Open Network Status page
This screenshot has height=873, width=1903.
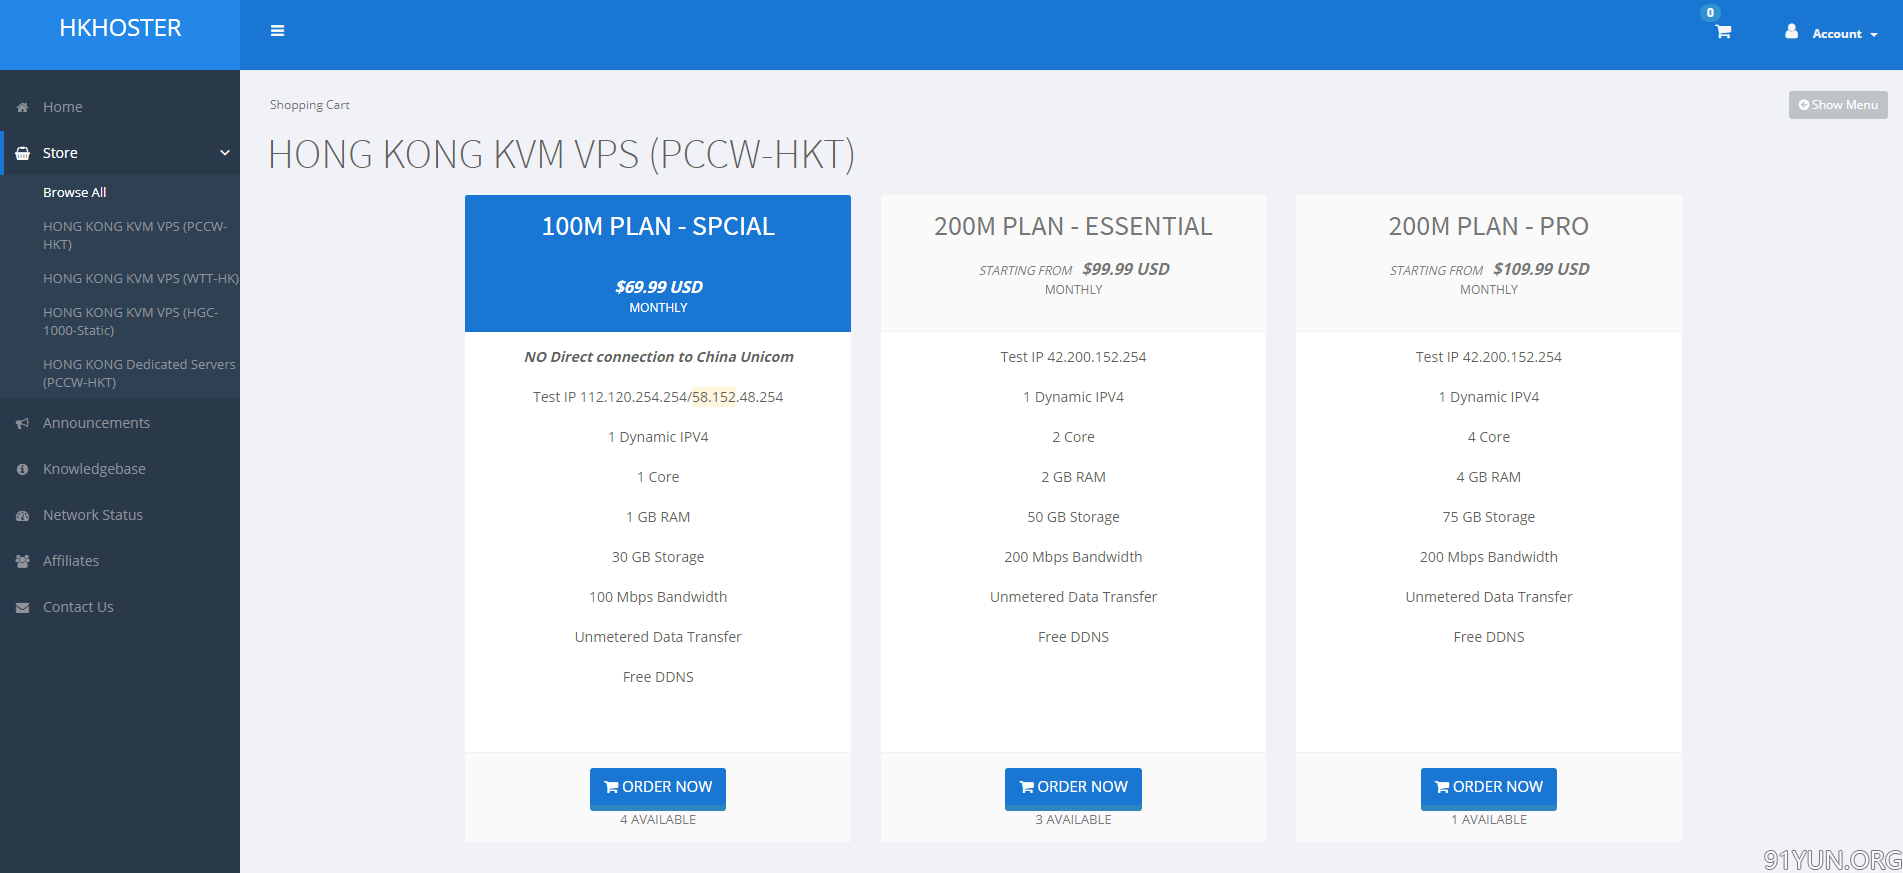pyautogui.click(x=93, y=515)
